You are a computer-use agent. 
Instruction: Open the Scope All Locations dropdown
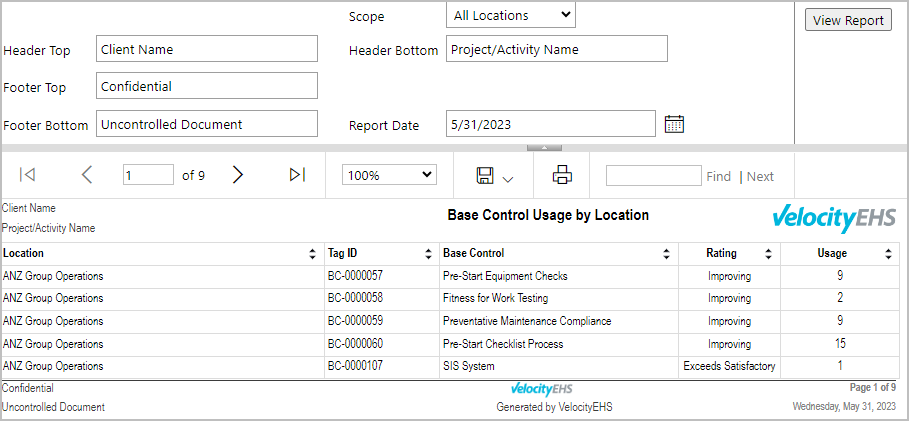pos(511,16)
